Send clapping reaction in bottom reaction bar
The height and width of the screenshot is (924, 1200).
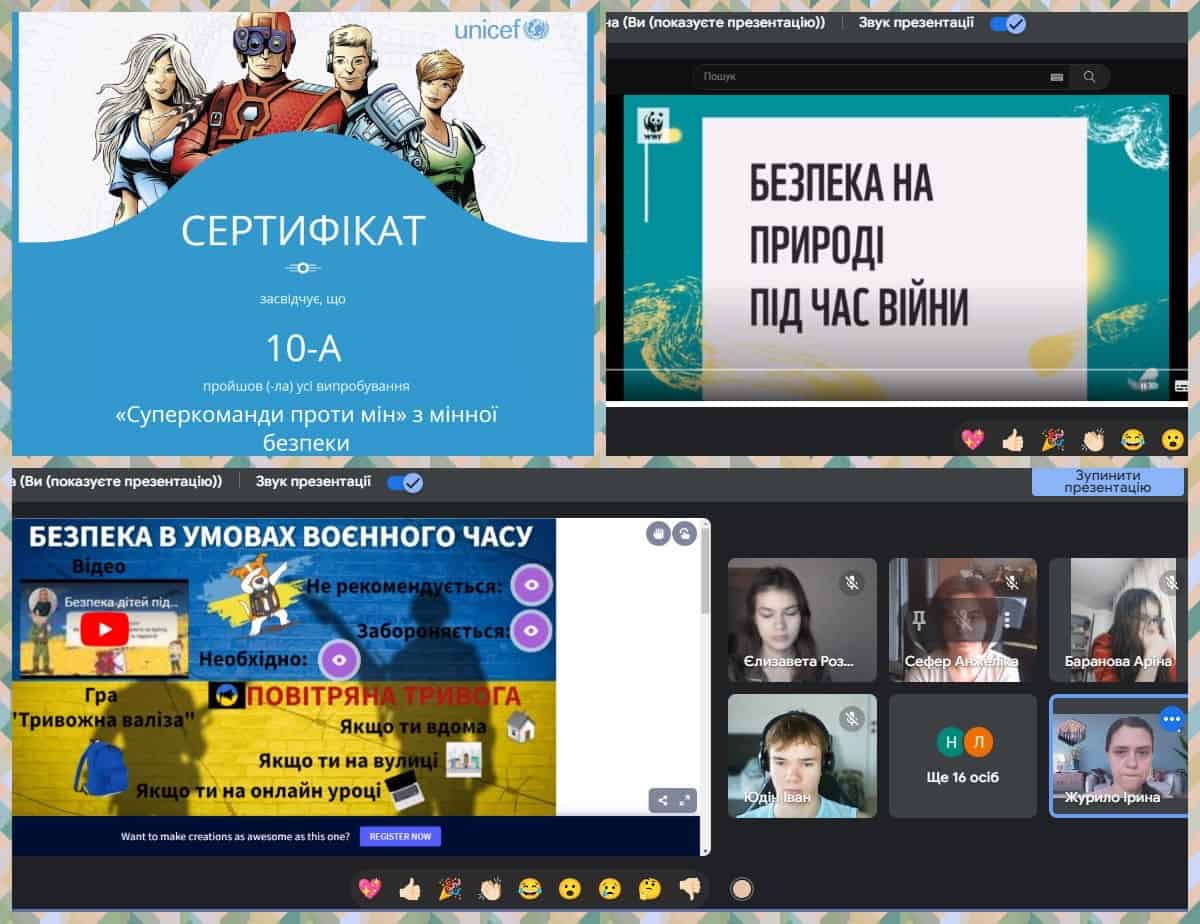[490, 888]
